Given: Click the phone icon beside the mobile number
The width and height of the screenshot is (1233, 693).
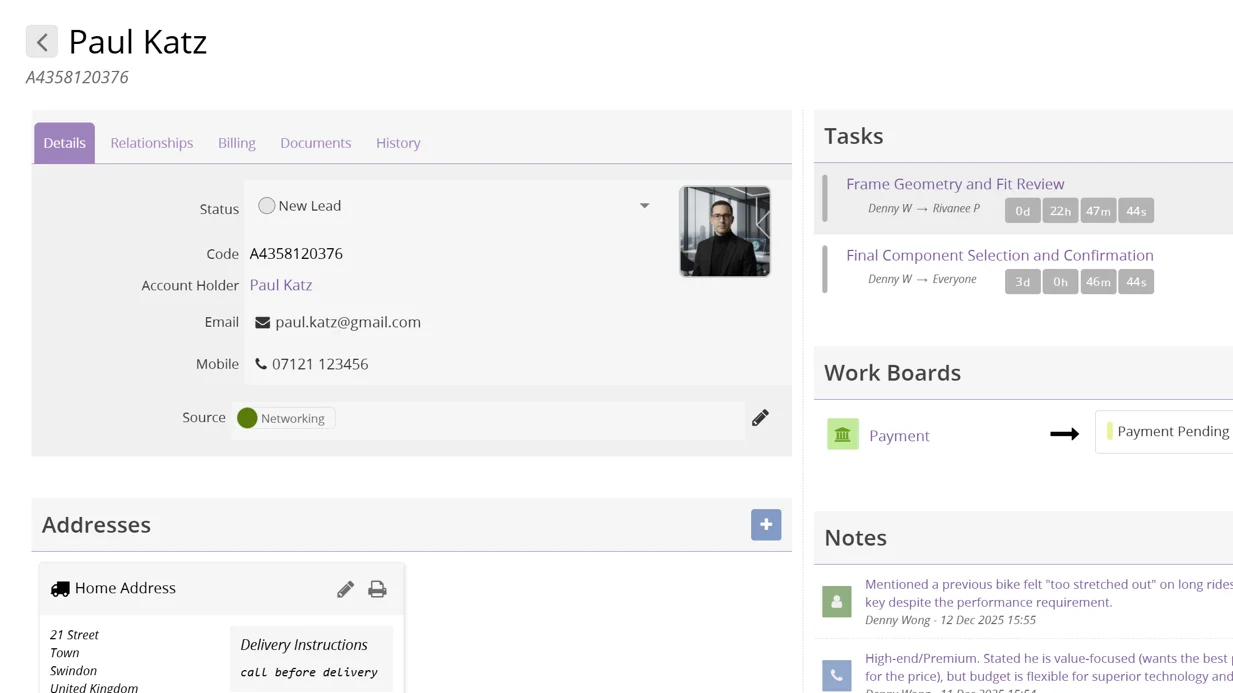Looking at the screenshot, I should [260, 364].
